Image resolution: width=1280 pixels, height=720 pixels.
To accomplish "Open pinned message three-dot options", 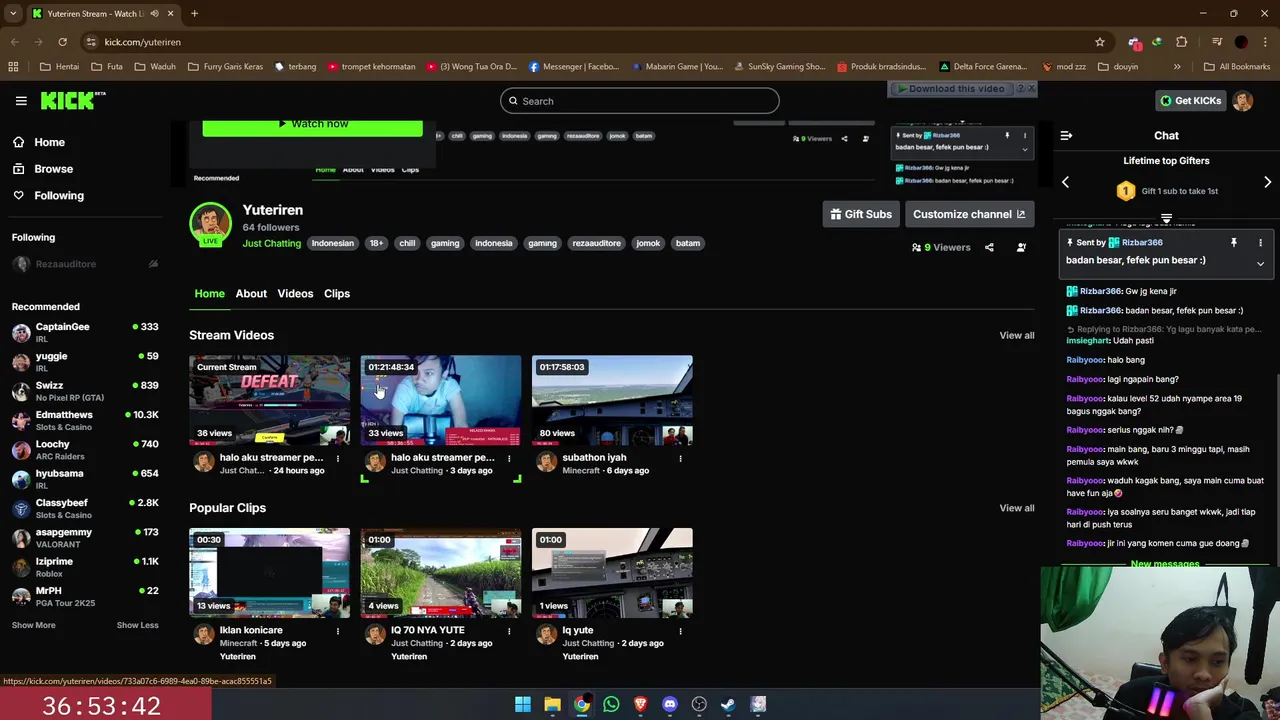I will point(1260,243).
